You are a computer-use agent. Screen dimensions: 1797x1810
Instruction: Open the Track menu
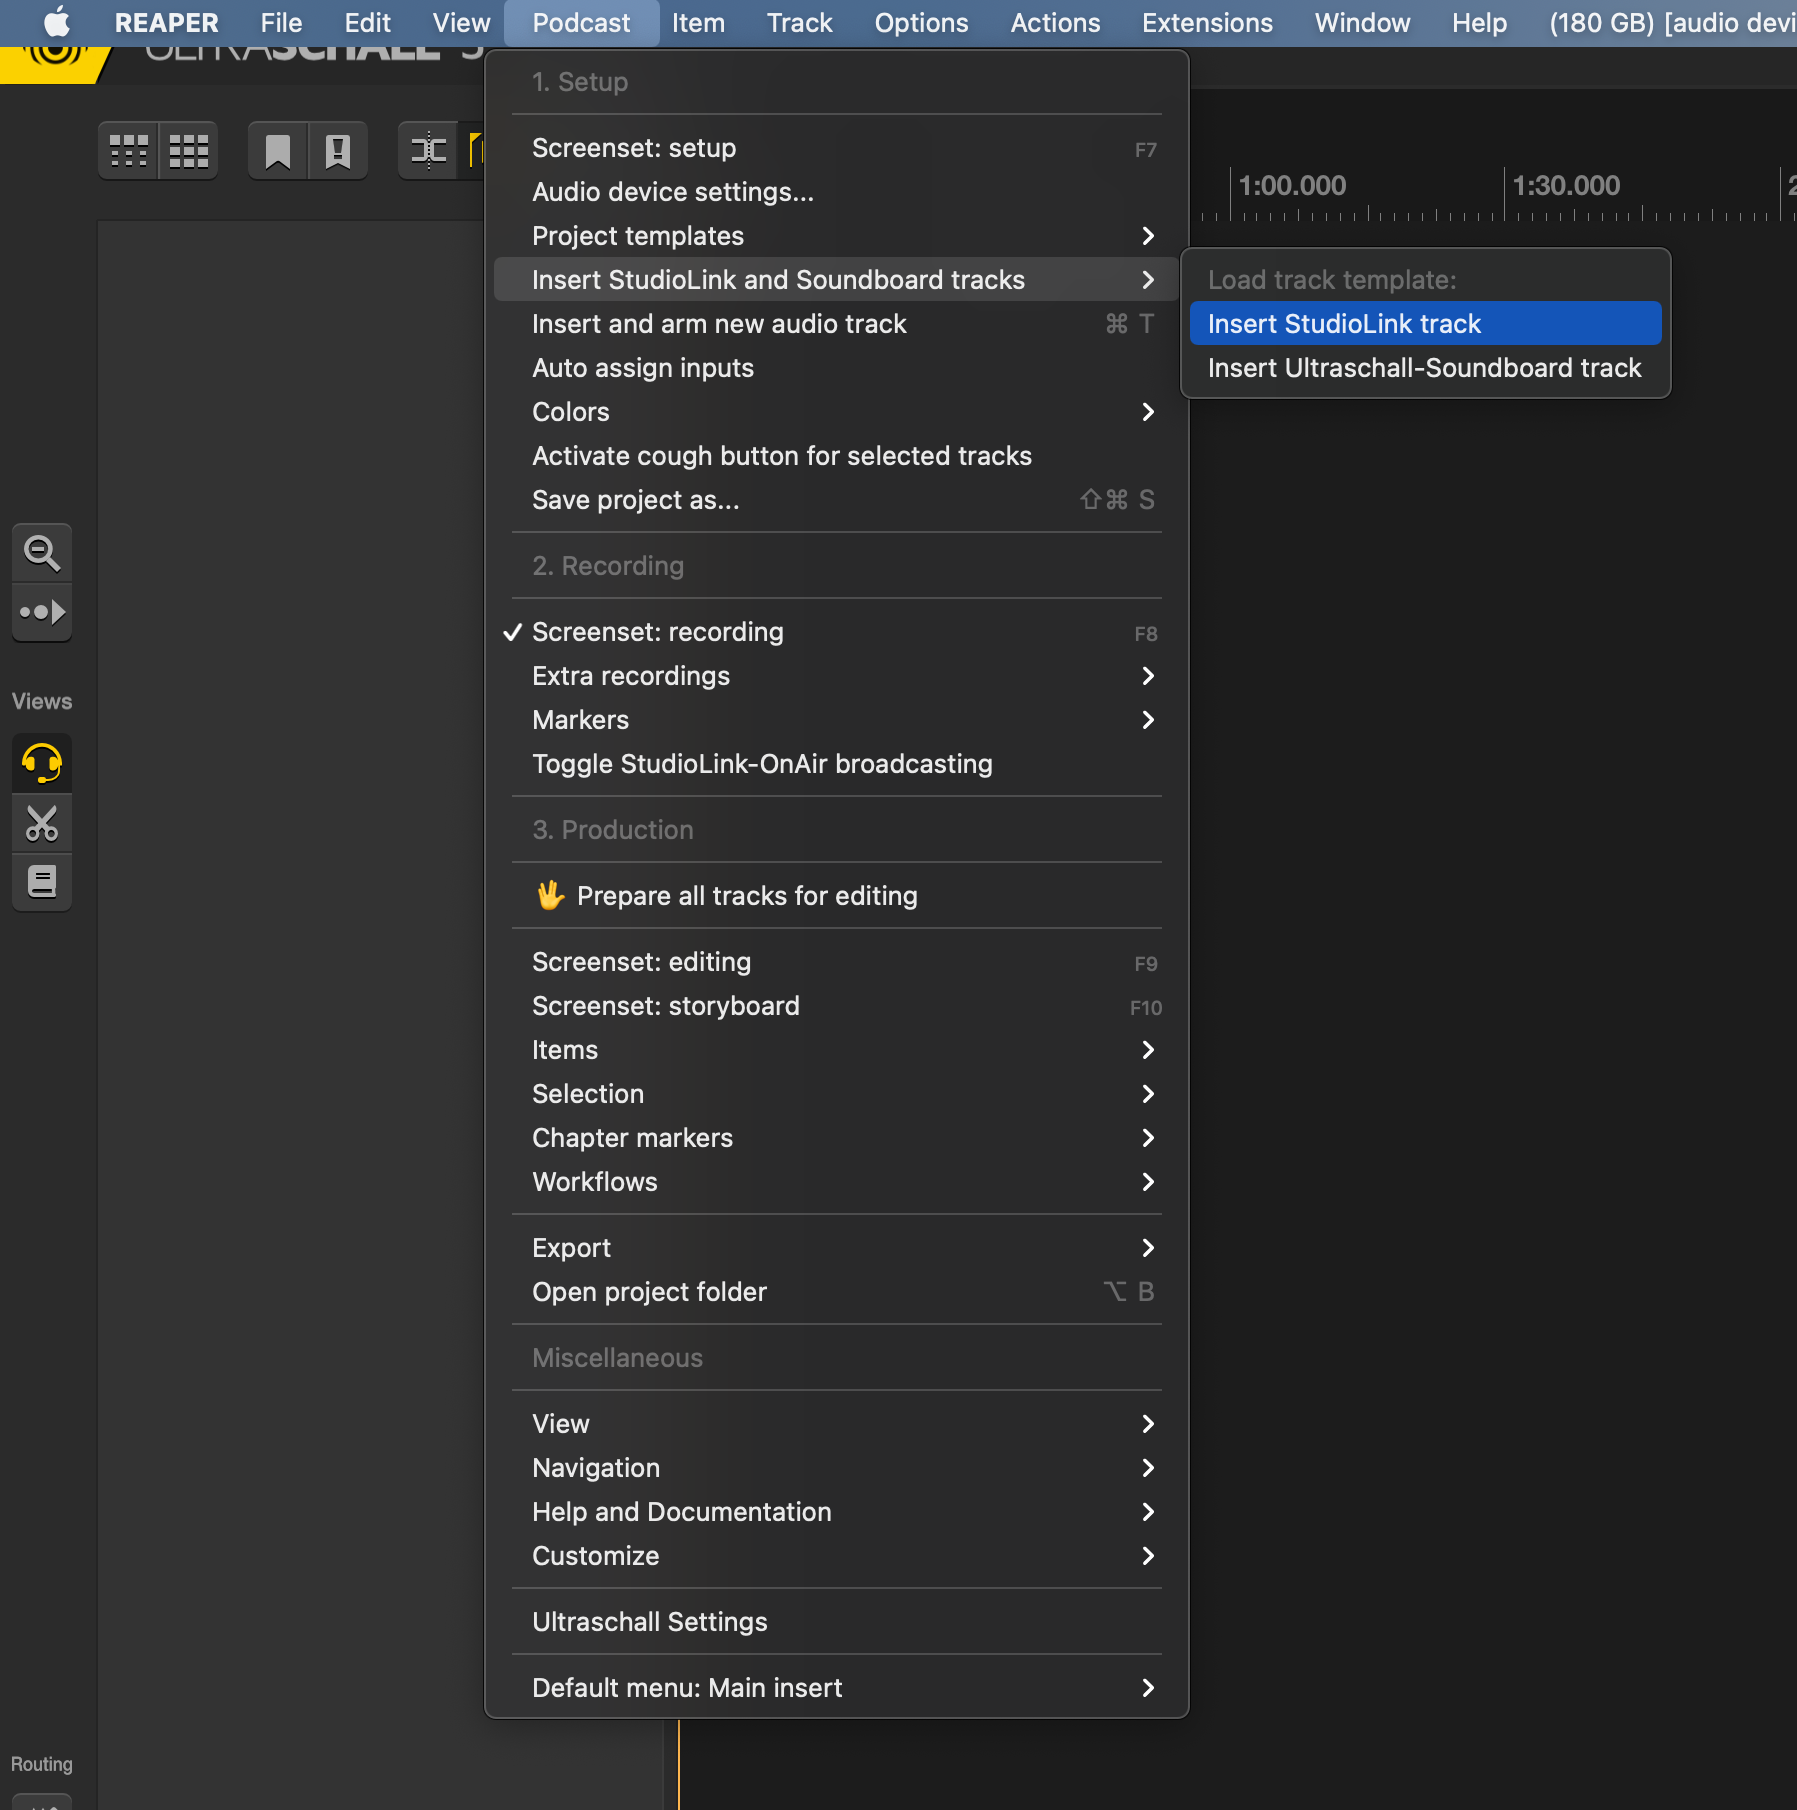(799, 23)
